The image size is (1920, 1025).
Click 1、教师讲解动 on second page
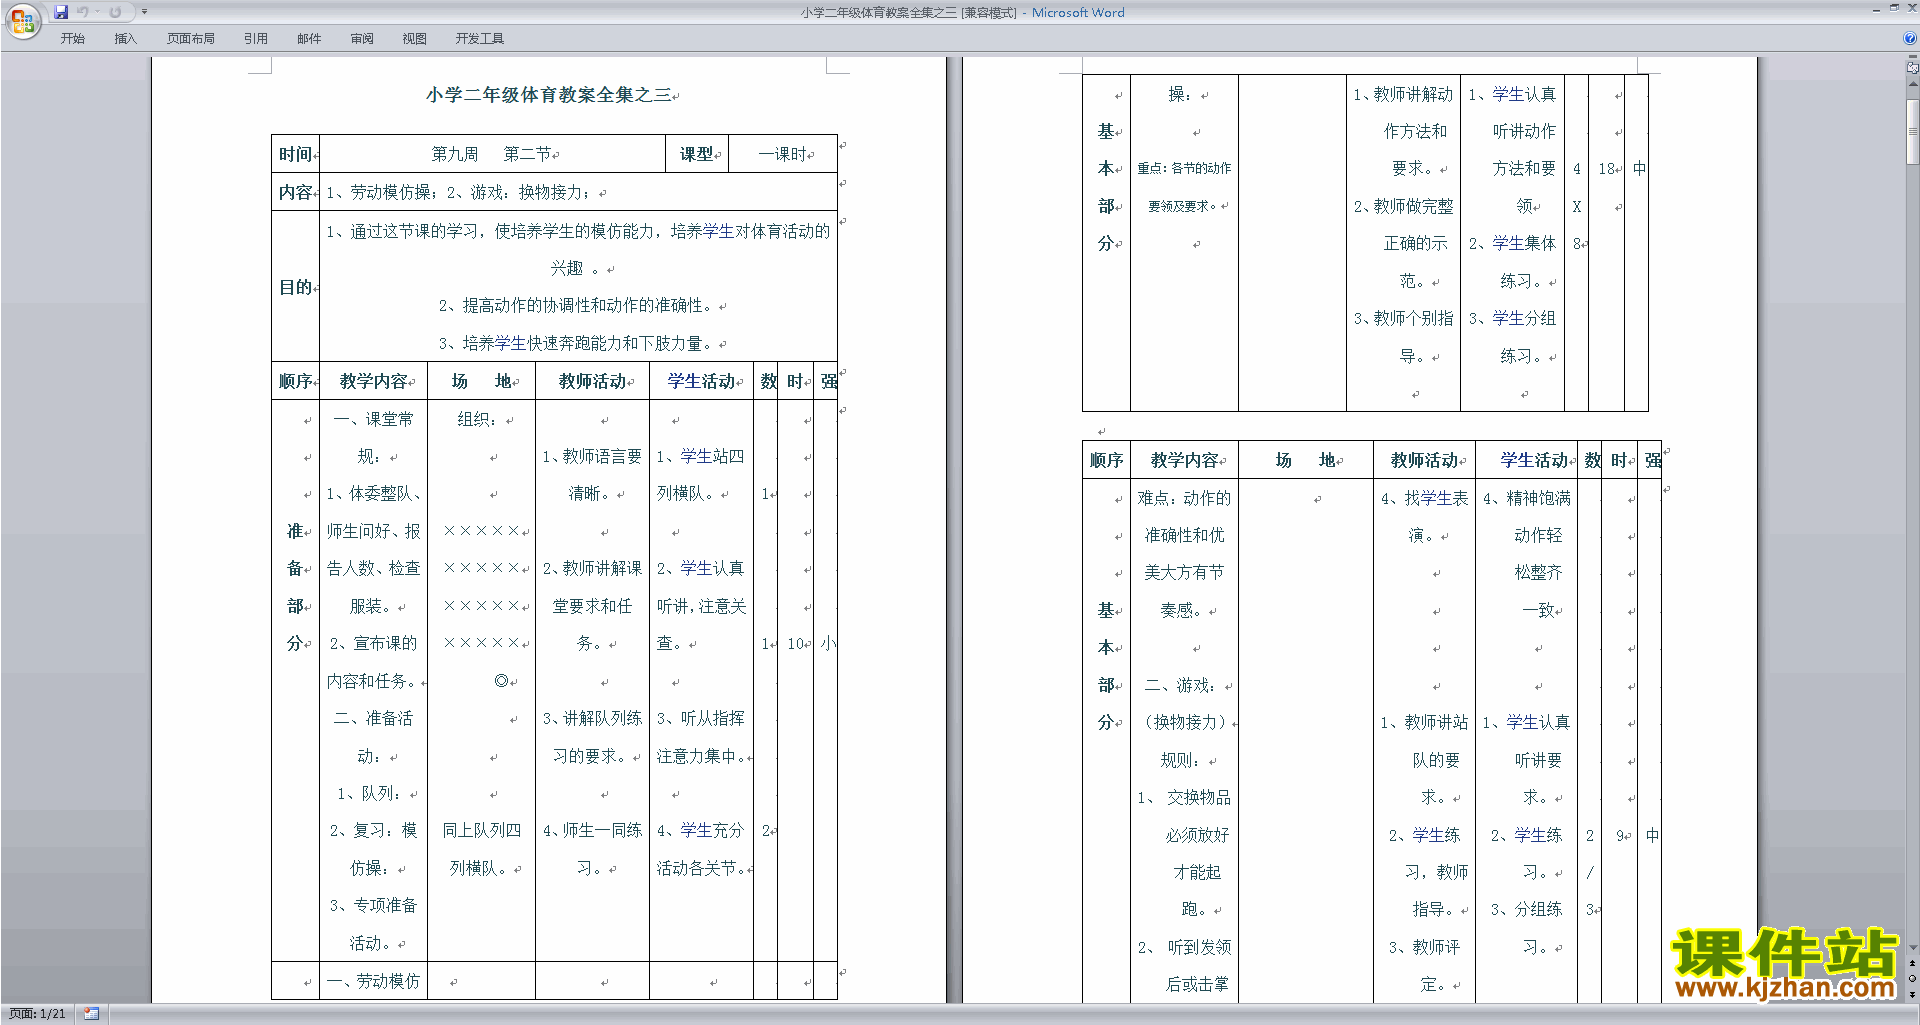1403,94
